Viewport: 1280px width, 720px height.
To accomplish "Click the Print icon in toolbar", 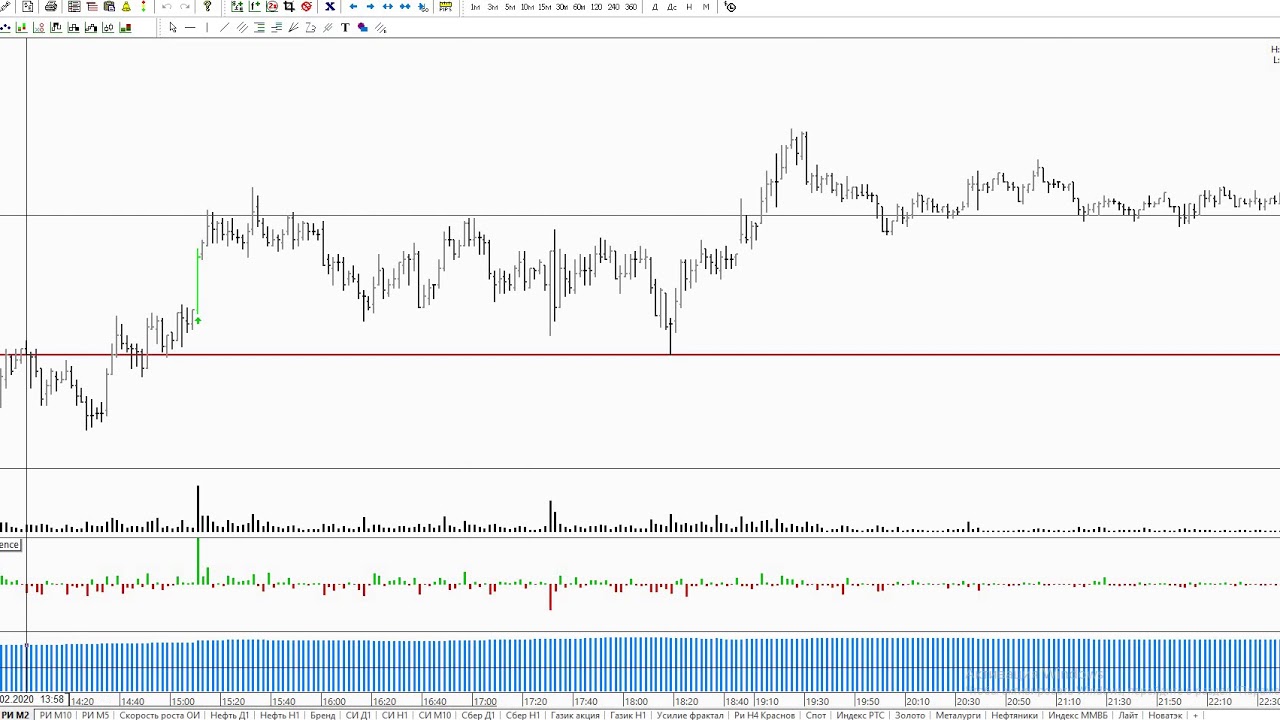I will click(51, 7).
